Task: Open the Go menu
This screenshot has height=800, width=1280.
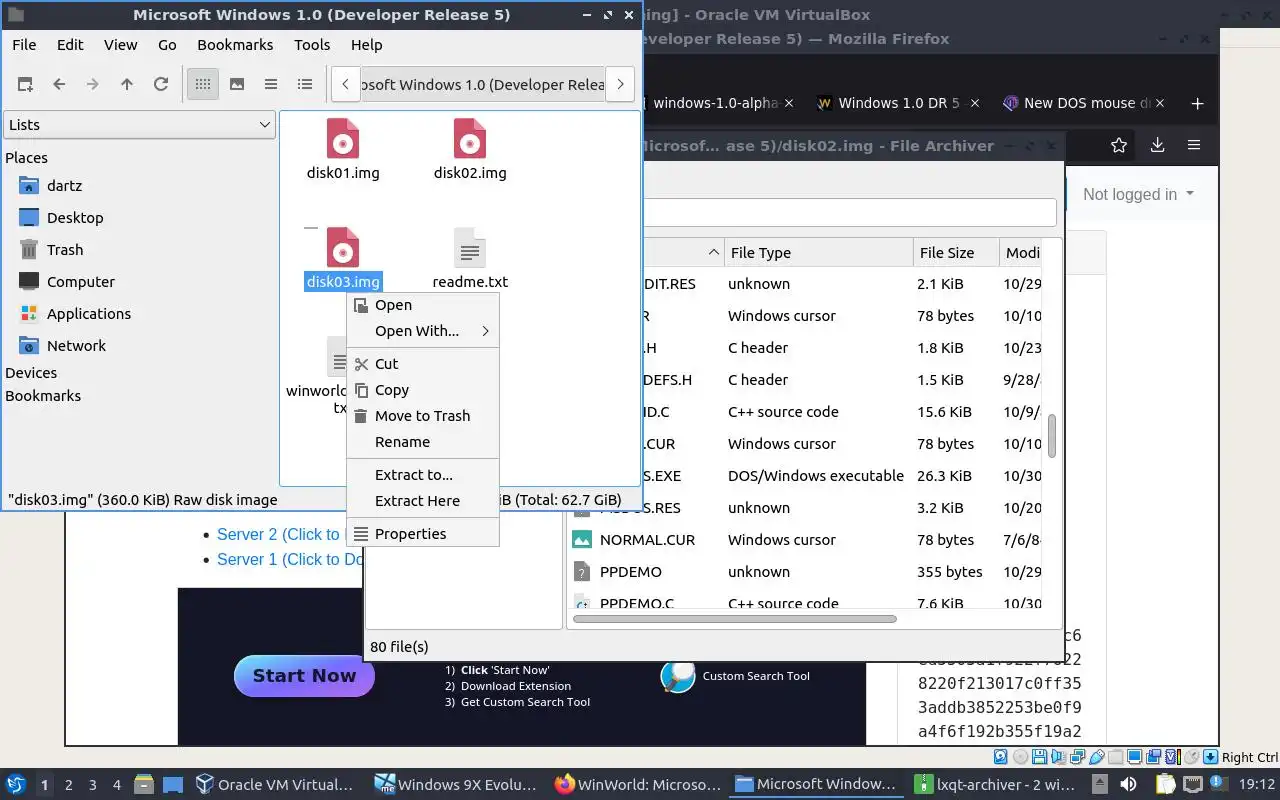Action: [x=167, y=45]
